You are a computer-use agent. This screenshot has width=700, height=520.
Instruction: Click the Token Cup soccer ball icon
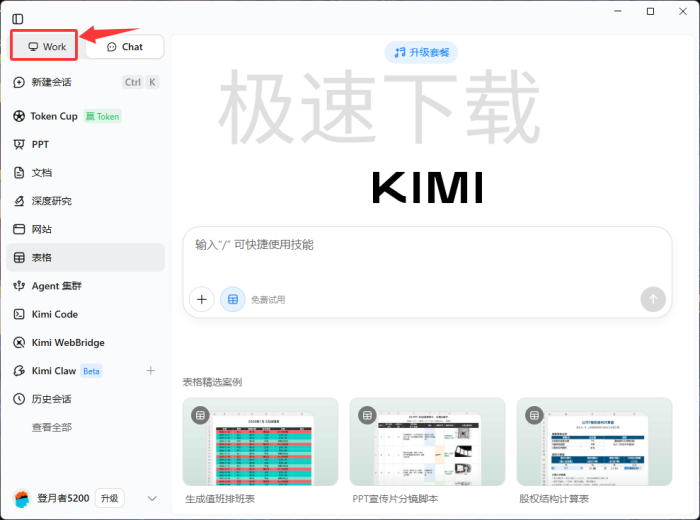(x=19, y=116)
